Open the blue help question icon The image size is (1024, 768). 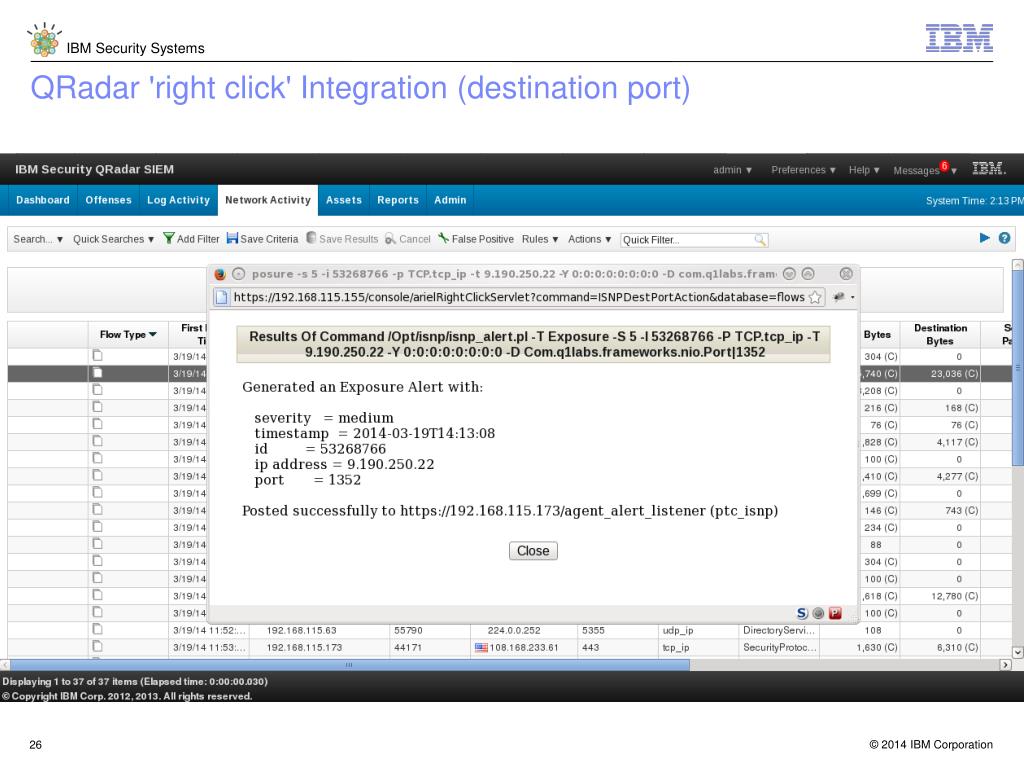pos(1004,238)
